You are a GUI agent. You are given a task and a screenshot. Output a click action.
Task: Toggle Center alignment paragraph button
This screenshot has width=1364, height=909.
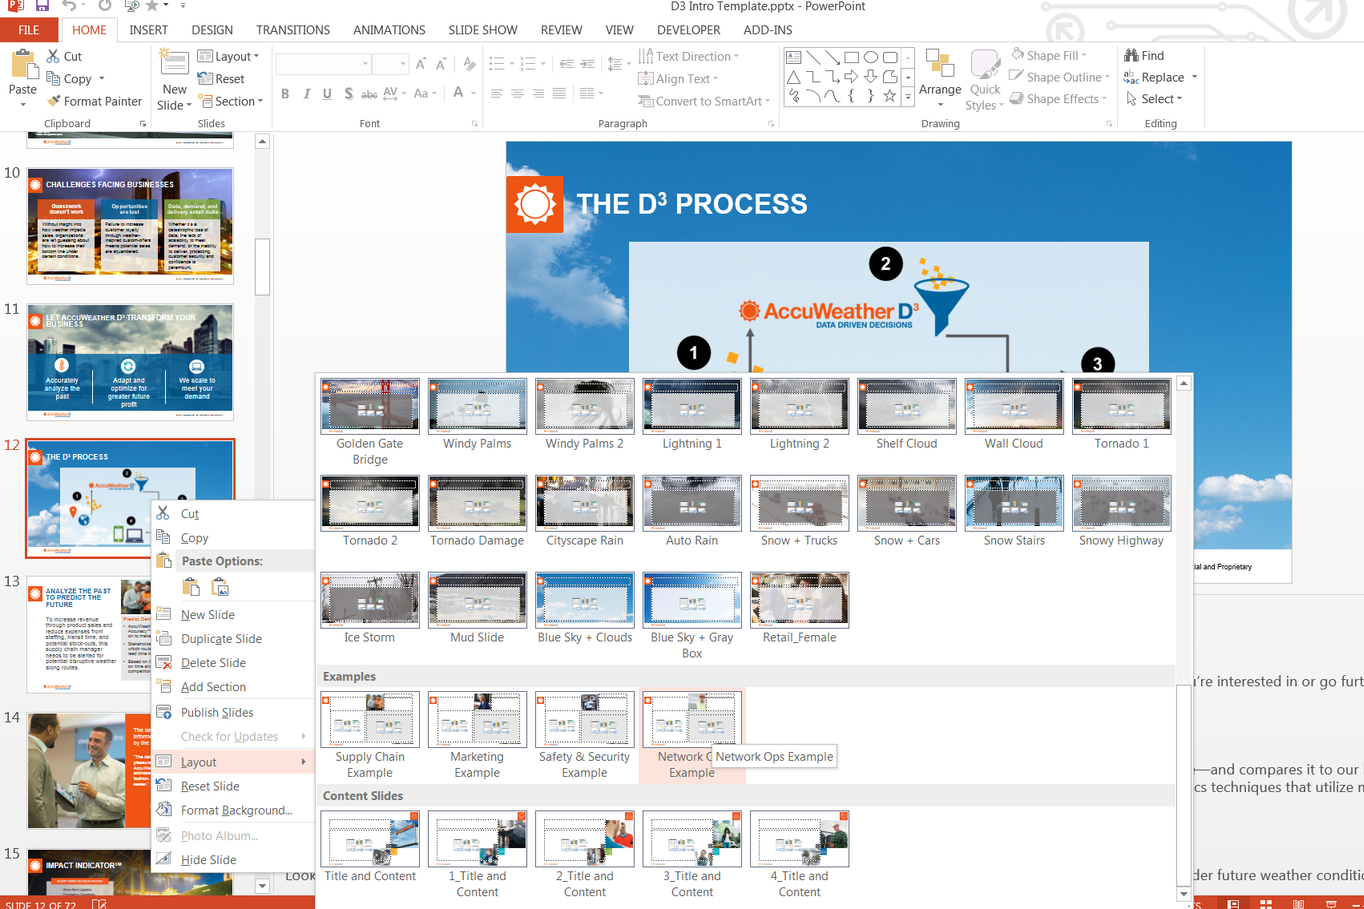pos(517,94)
